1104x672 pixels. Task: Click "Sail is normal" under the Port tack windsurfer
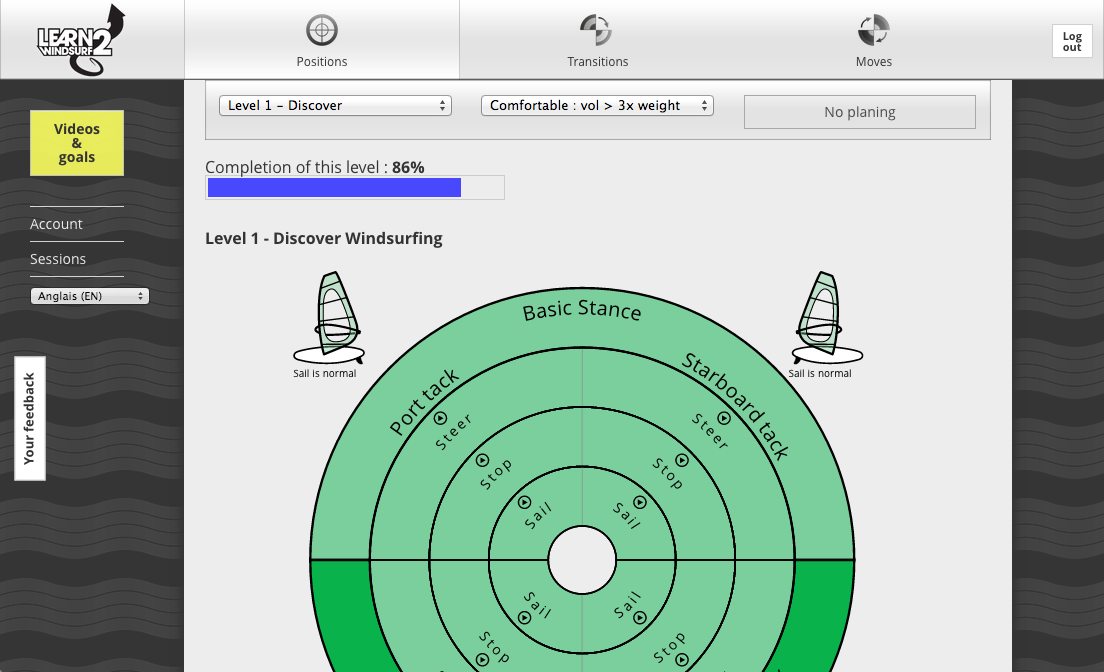325,373
